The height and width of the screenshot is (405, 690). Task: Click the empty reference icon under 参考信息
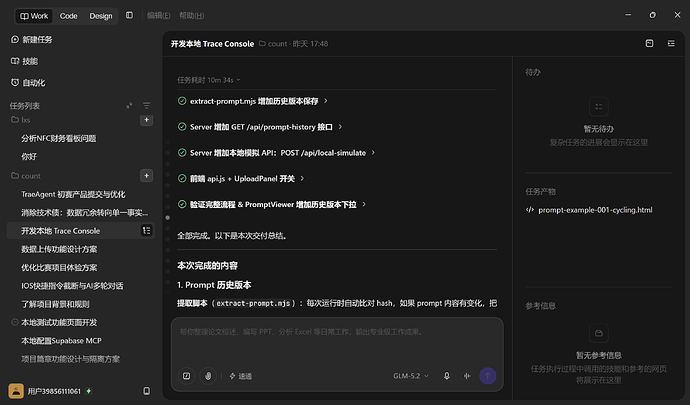pos(598,333)
